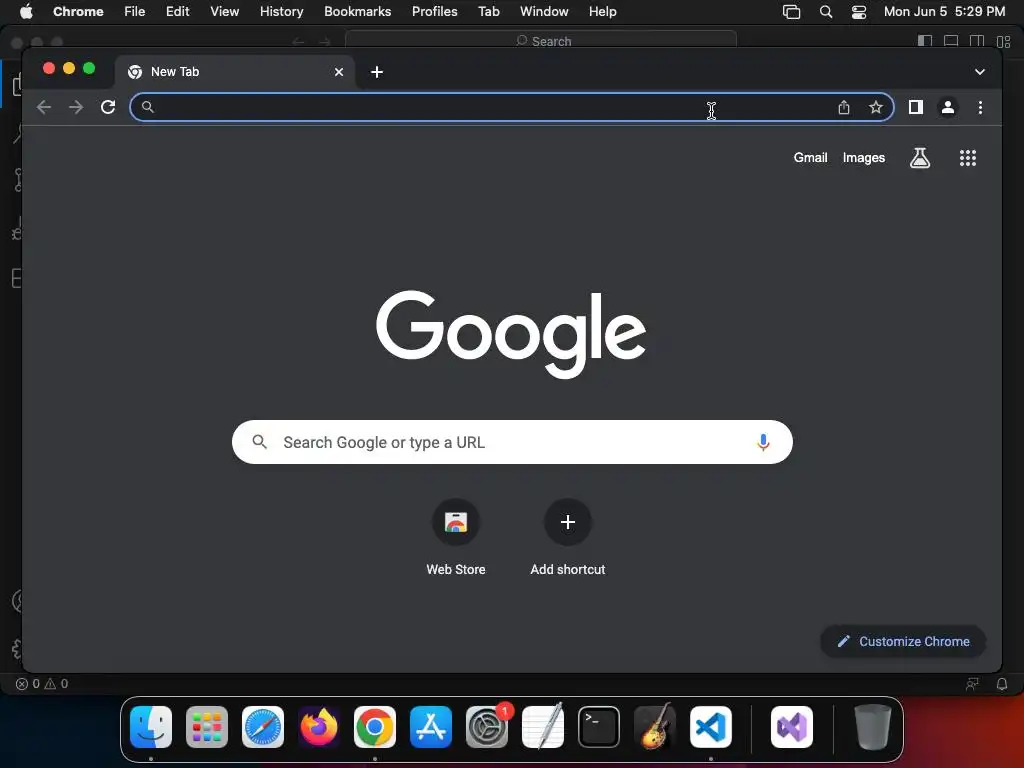Screen dimensions: 1024x768
Task: Open GarageBand from the Dock
Action: 654,727
